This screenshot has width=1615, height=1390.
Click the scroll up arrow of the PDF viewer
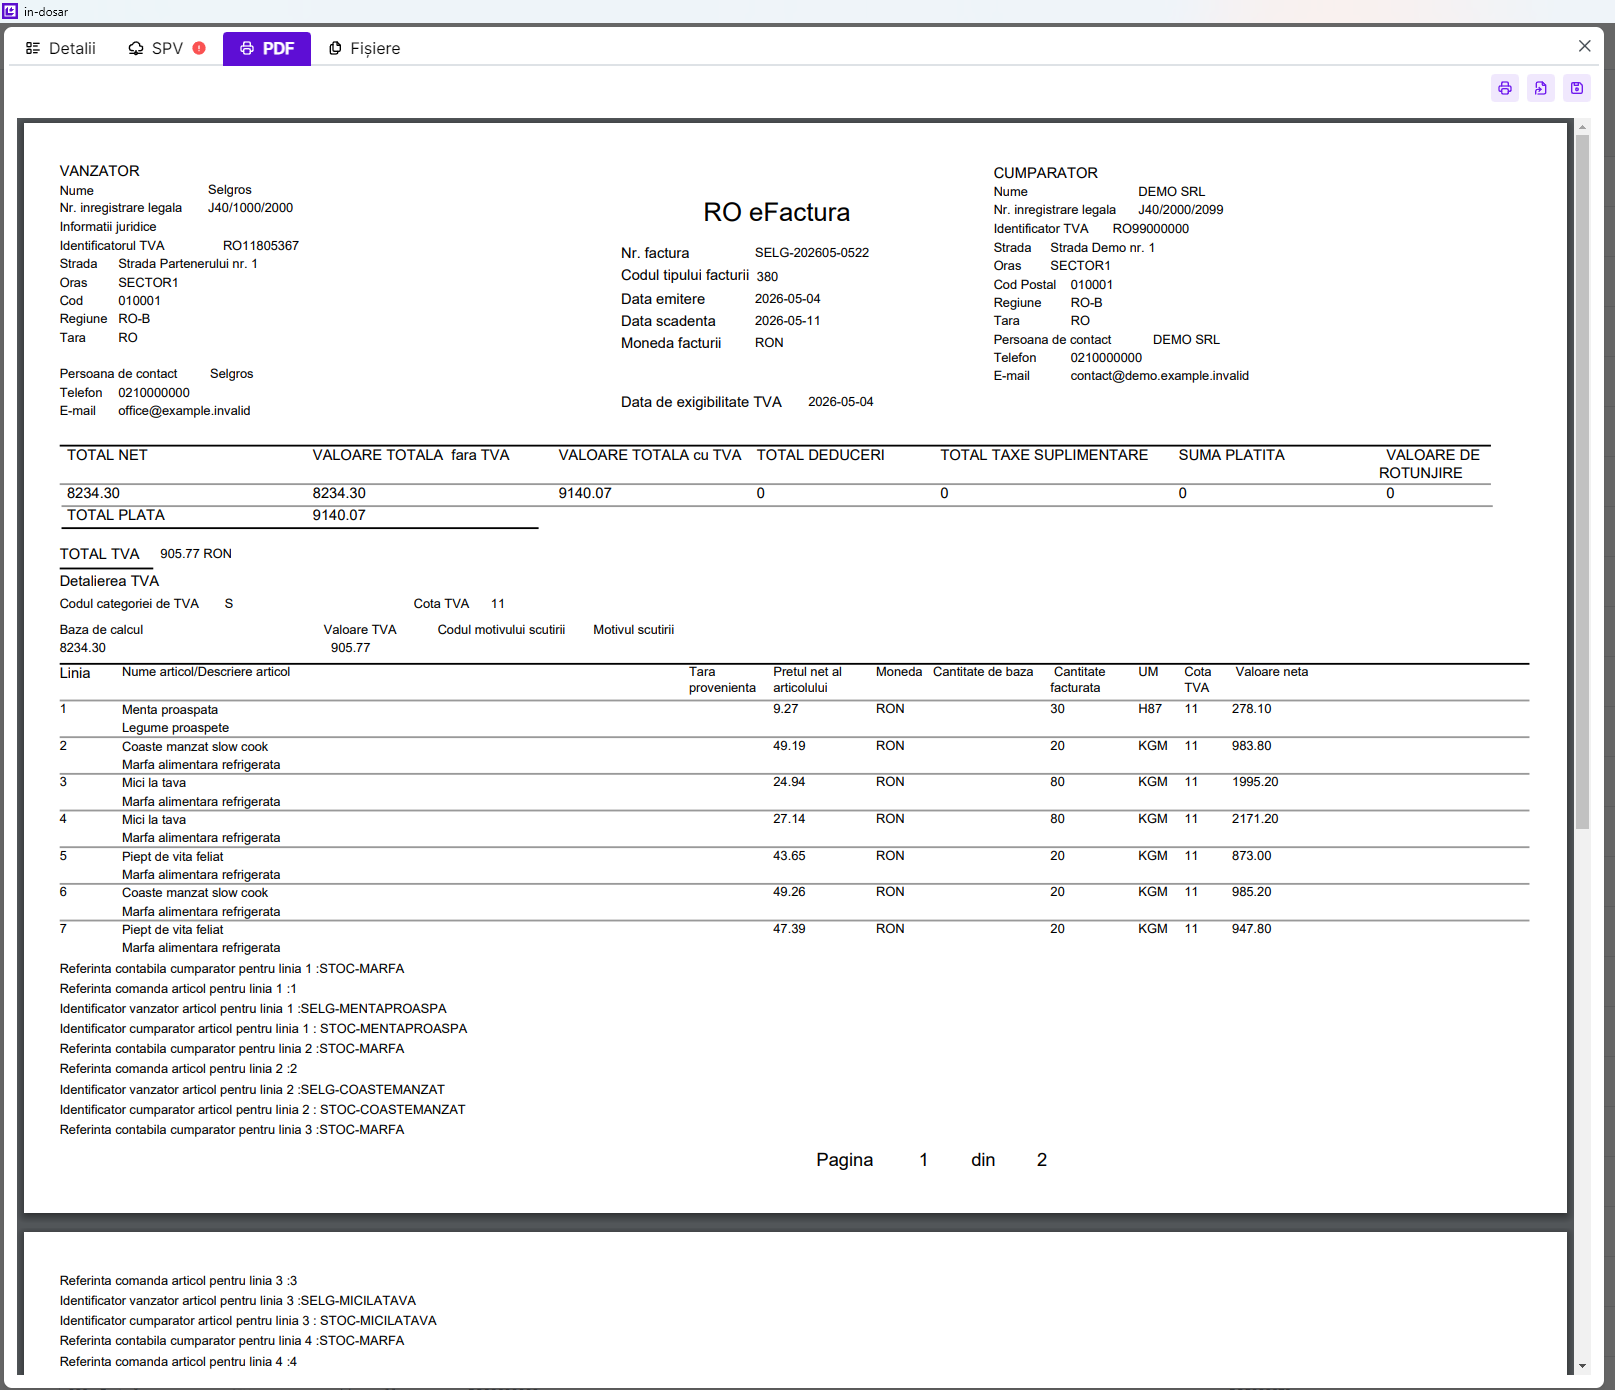1582,127
